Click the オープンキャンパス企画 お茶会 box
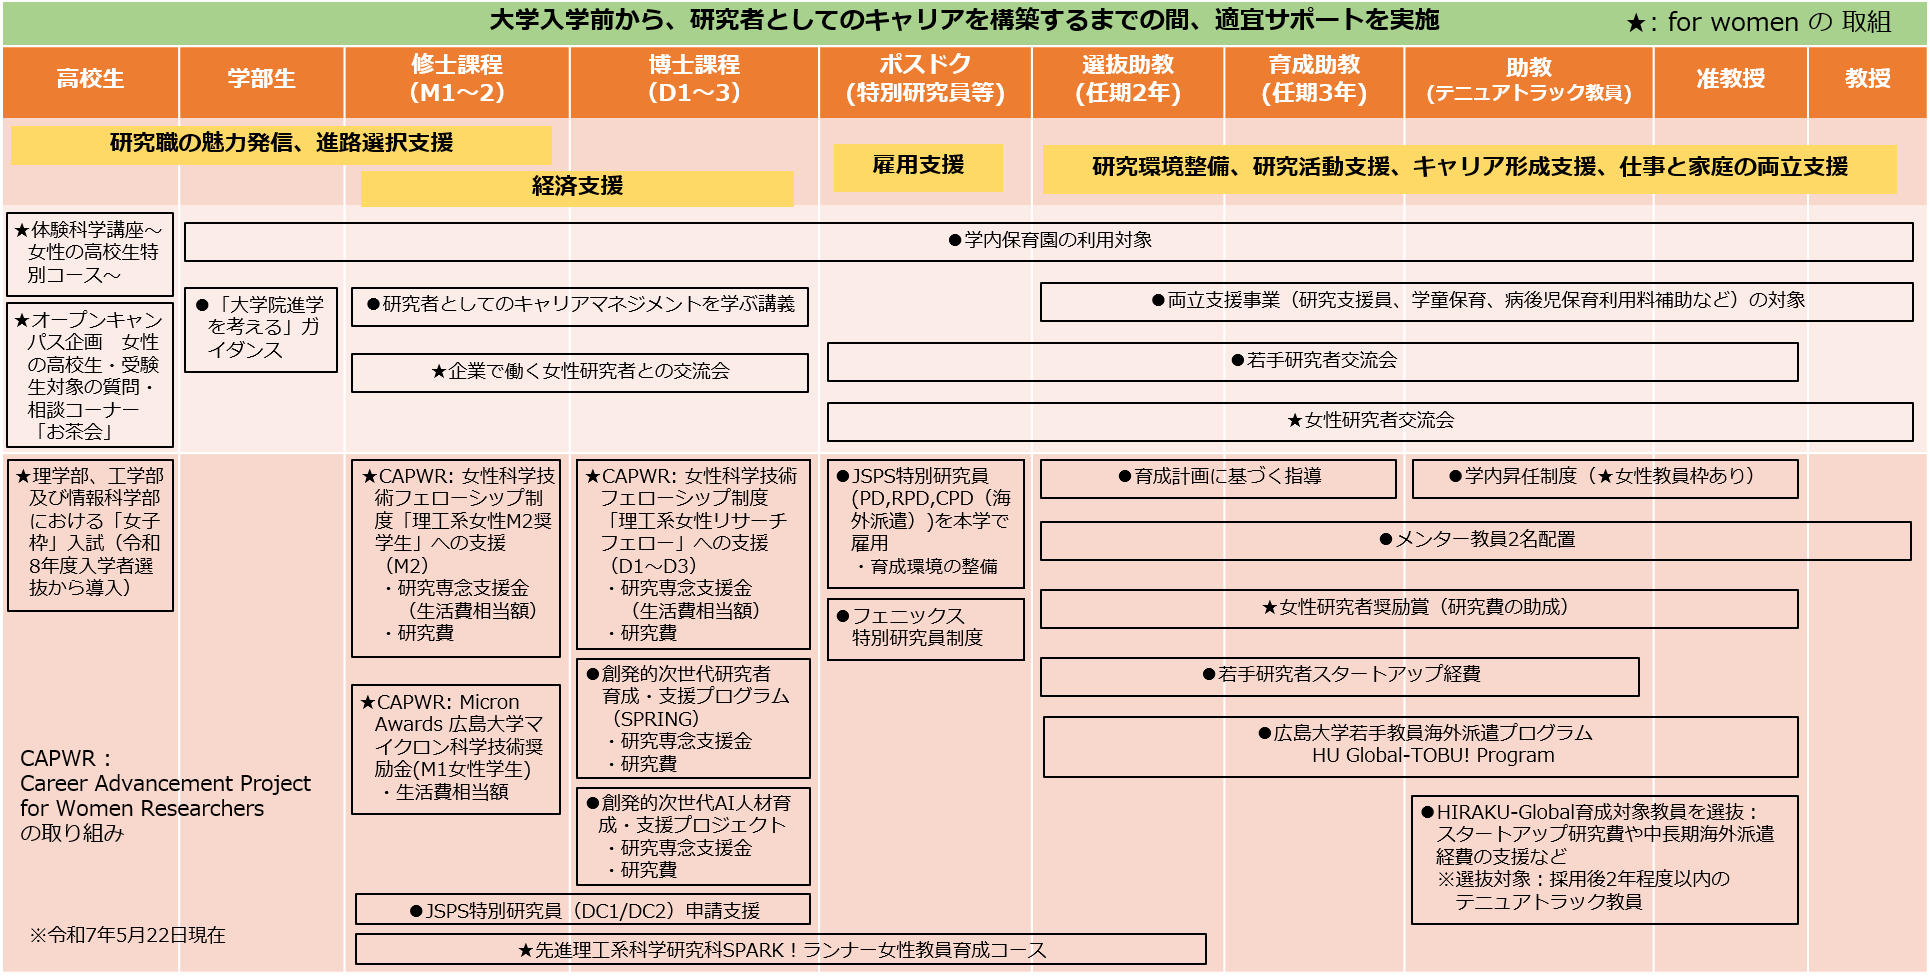This screenshot has width=1930, height=976. pyautogui.click(x=90, y=376)
